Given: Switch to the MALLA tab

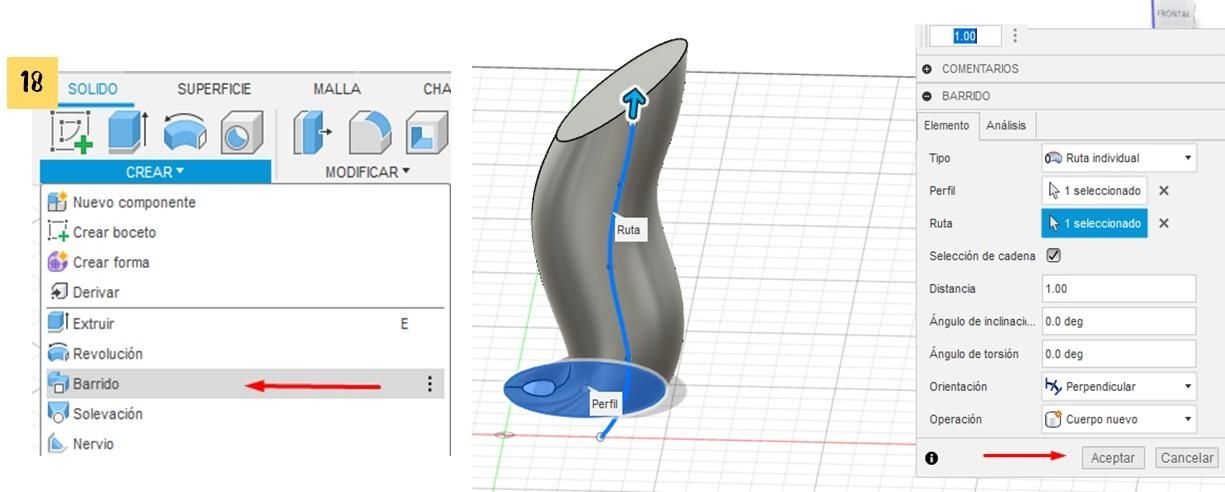Looking at the screenshot, I should pos(337,90).
